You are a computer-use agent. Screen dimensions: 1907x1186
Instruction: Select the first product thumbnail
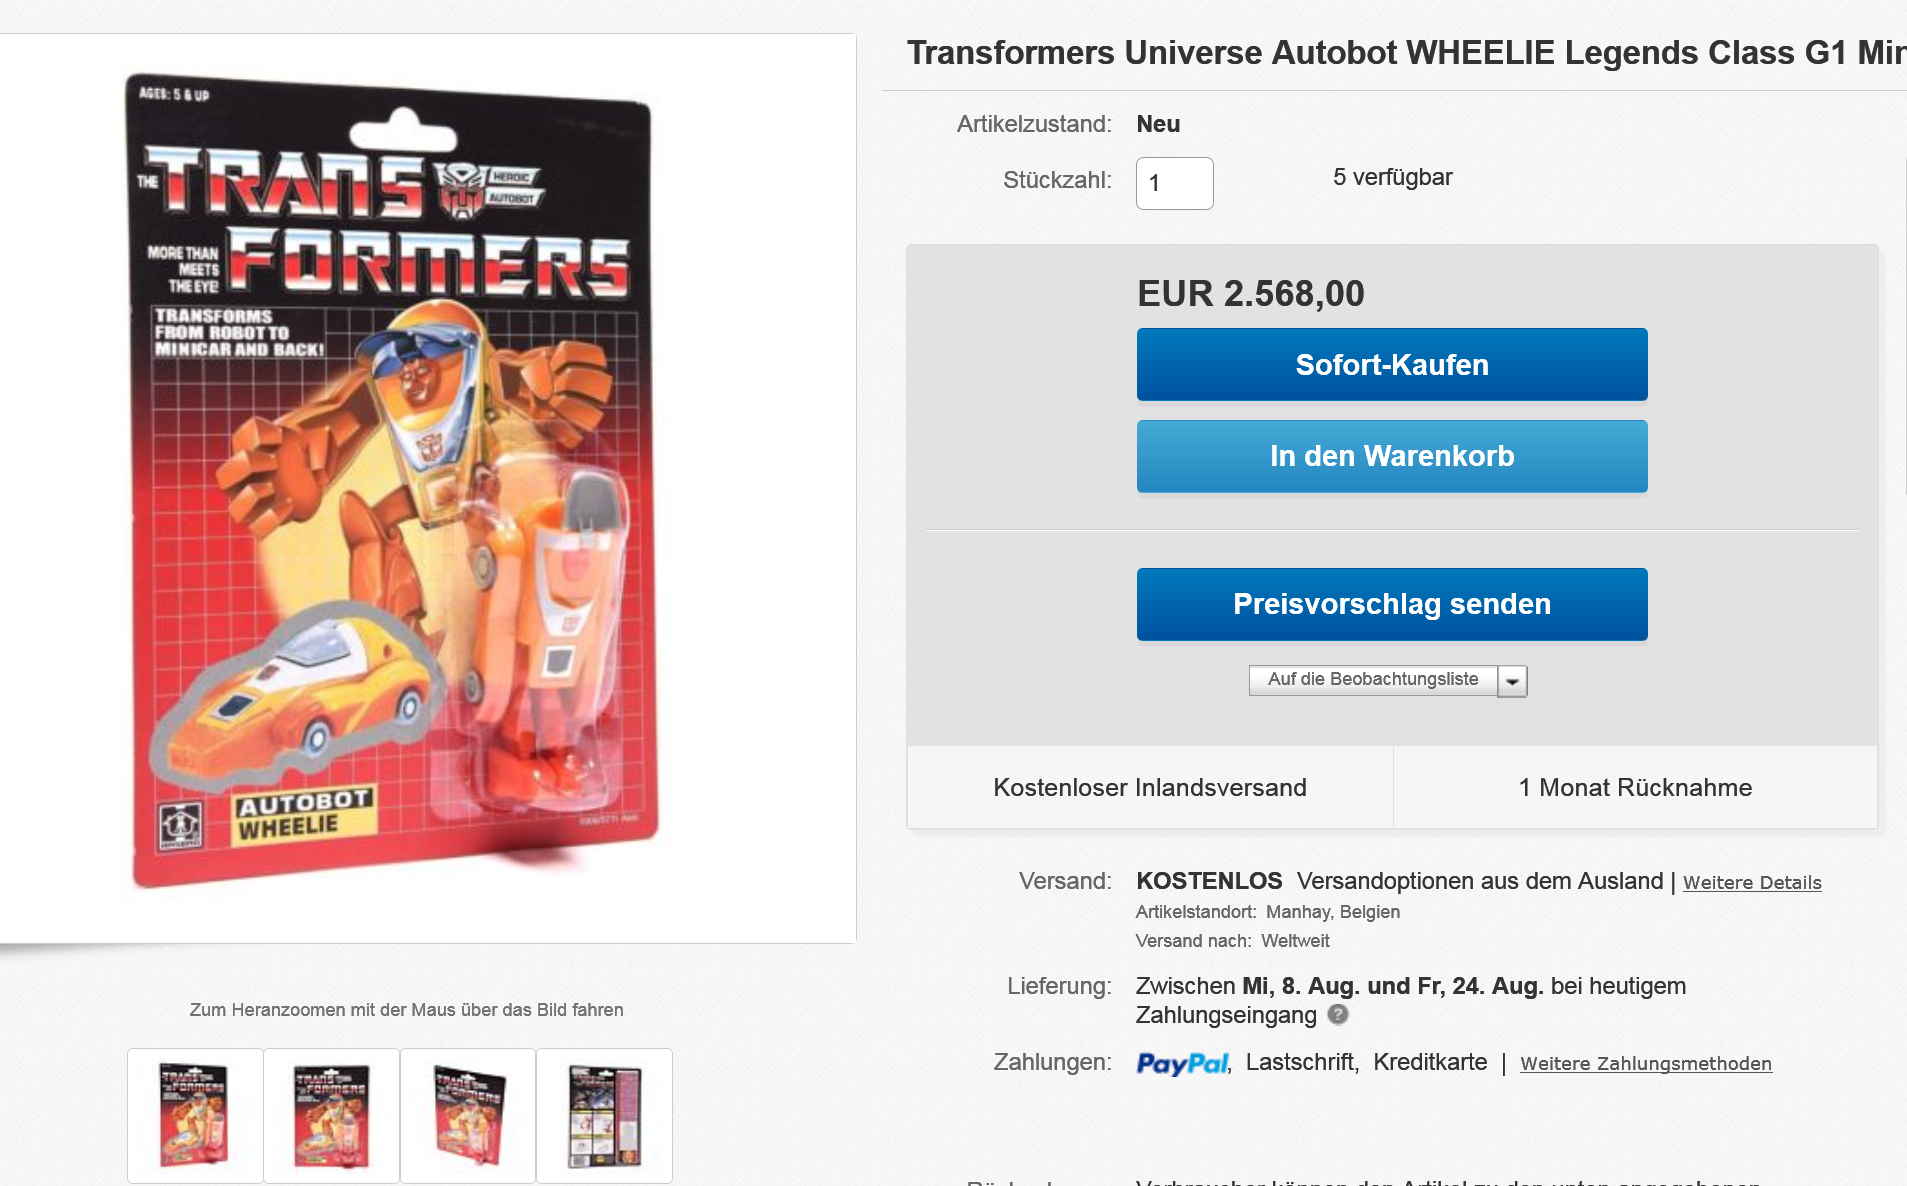[x=195, y=1115]
